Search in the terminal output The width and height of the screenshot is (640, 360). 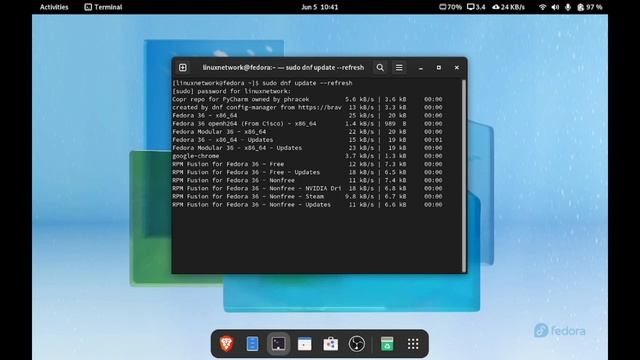(x=380, y=67)
